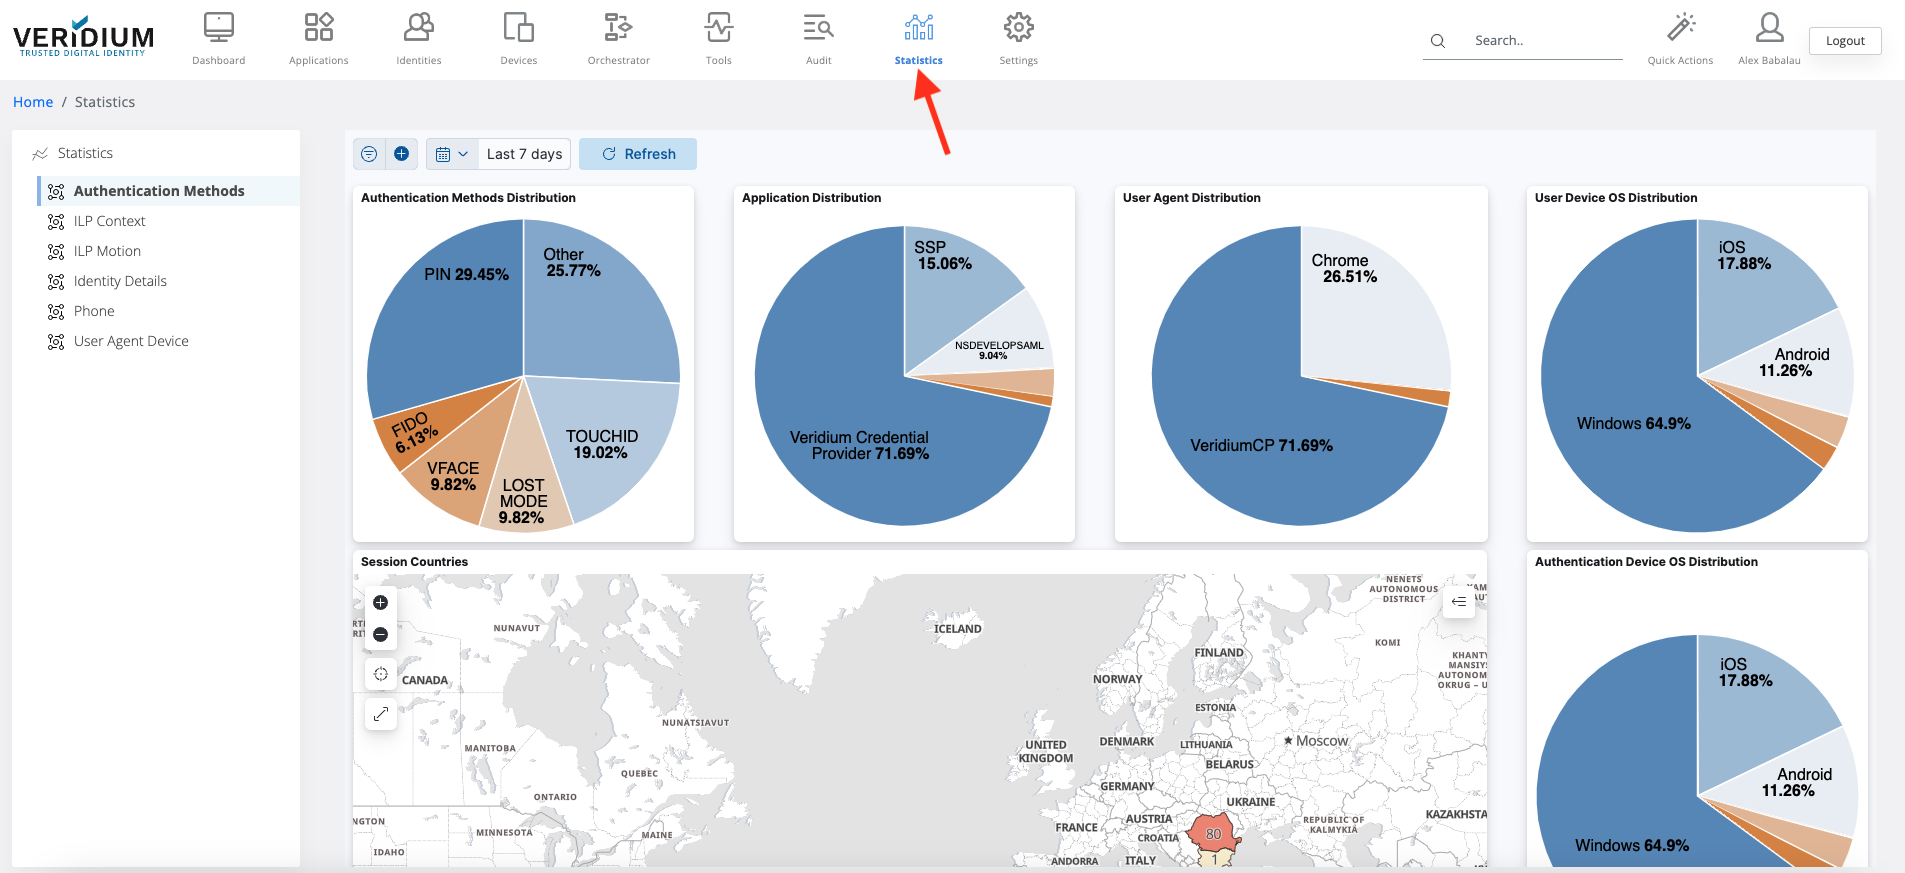Open the Last 7 days selector
The image size is (1905, 873).
tap(524, 154)
